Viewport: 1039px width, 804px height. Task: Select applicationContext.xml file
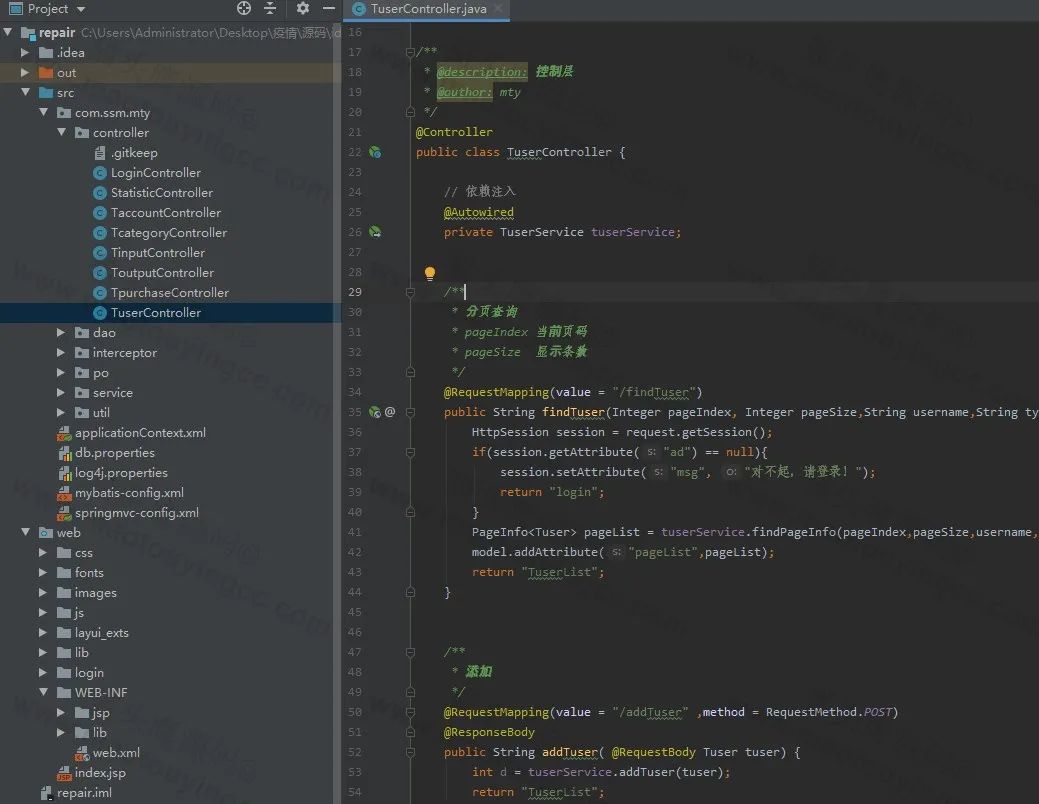140,433
